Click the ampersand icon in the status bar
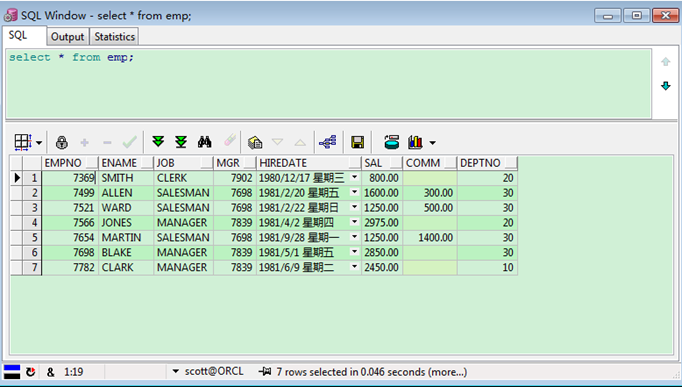The width and height of the screenshot is (682, 387). (50, 372)
